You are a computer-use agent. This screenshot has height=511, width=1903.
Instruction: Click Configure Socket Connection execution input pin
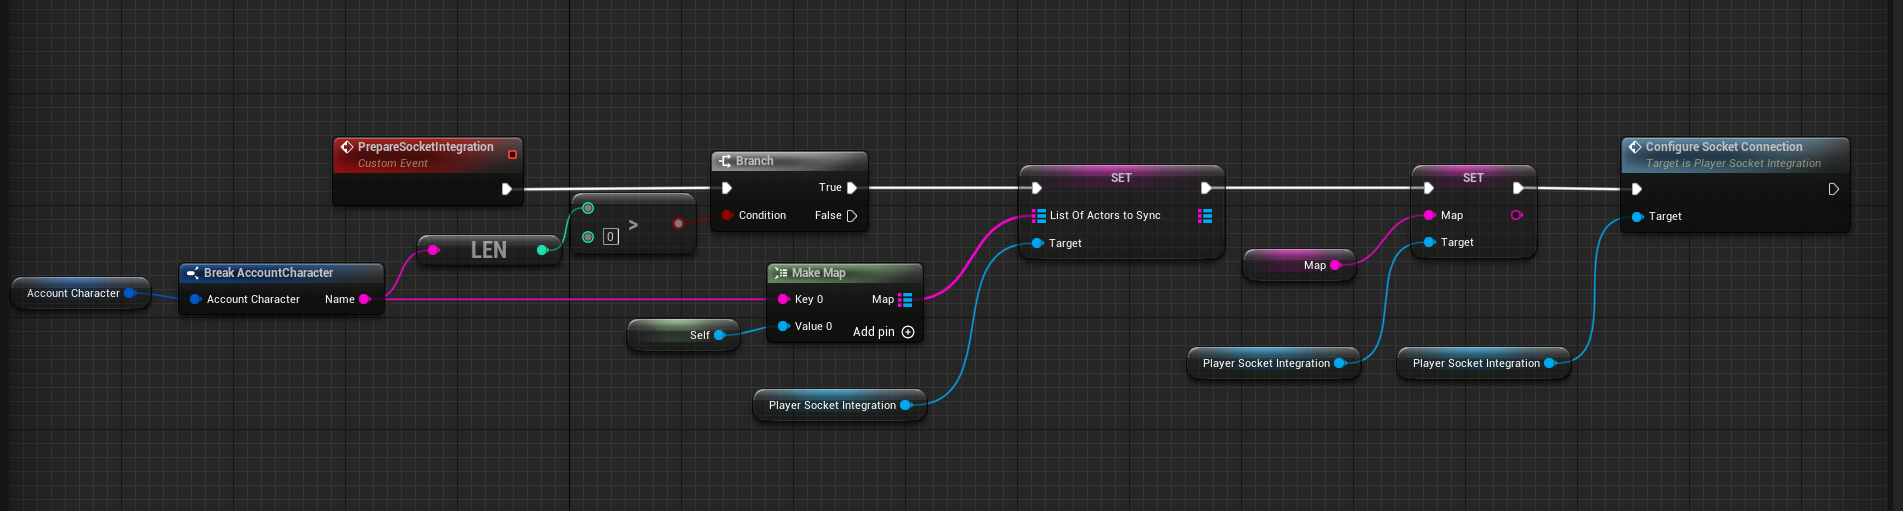tap(1637, 188)
